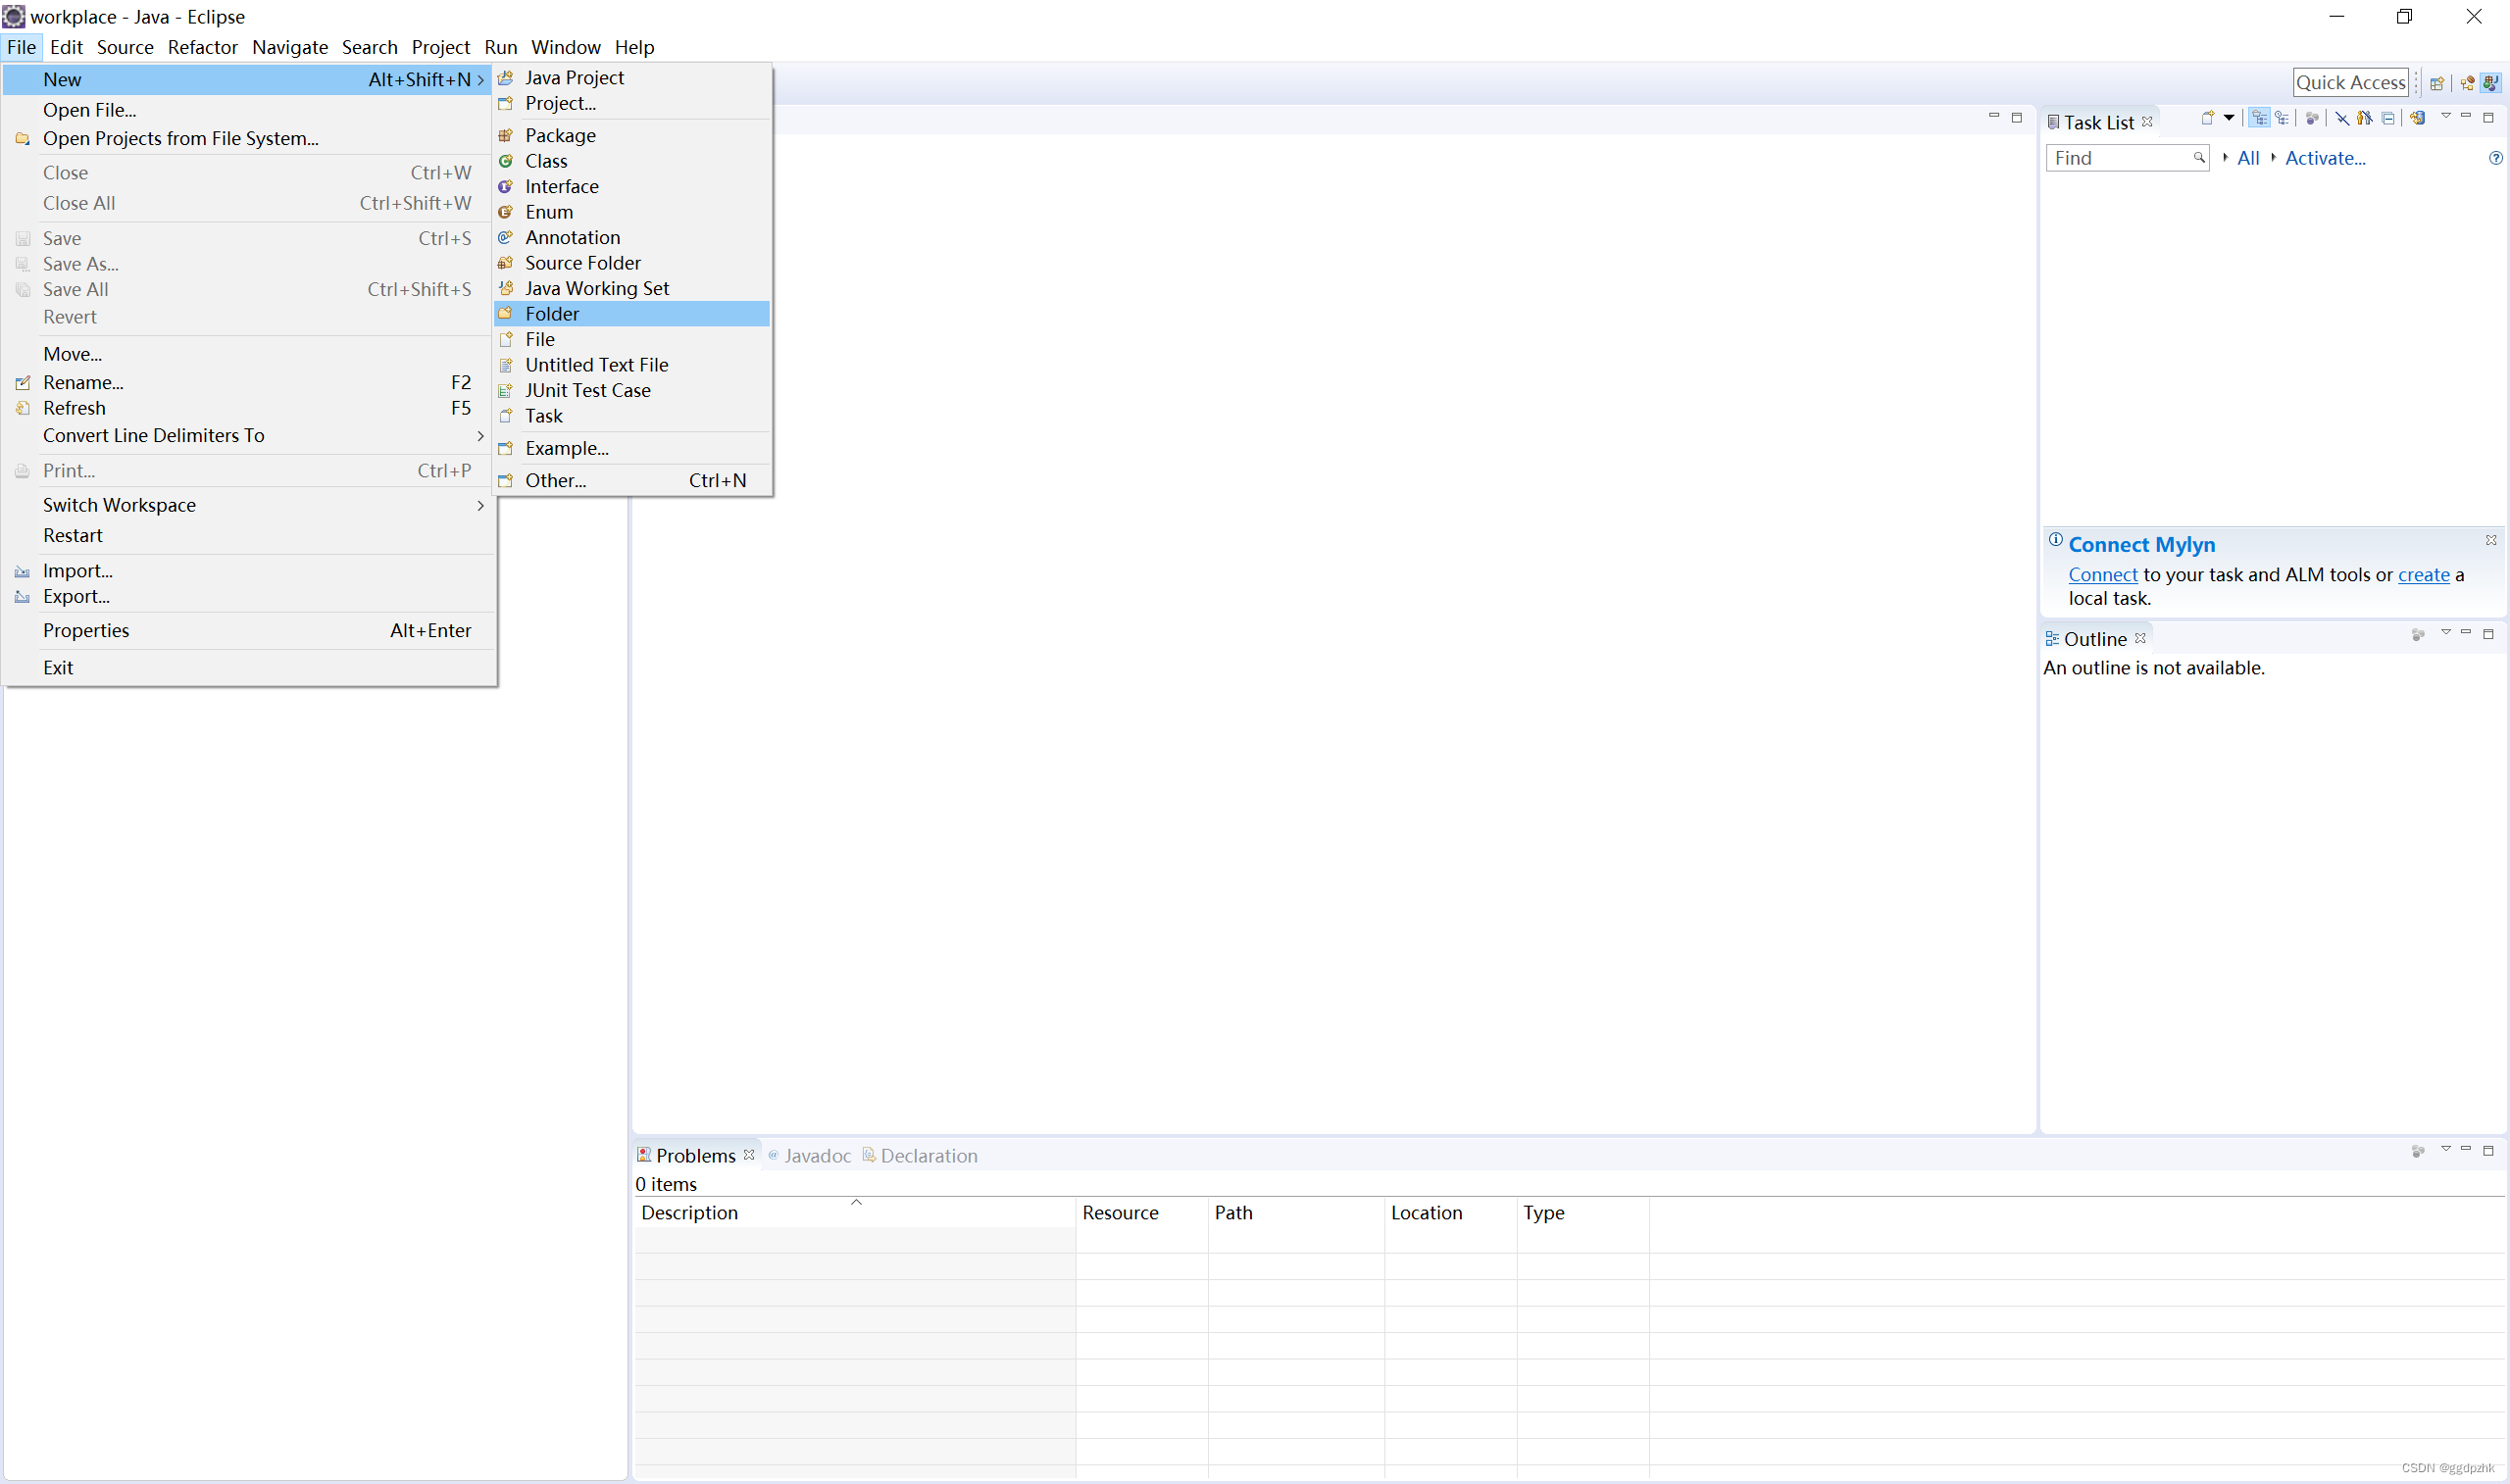
Task: Open the New Task dropdown arrow
Action: 2229,118
